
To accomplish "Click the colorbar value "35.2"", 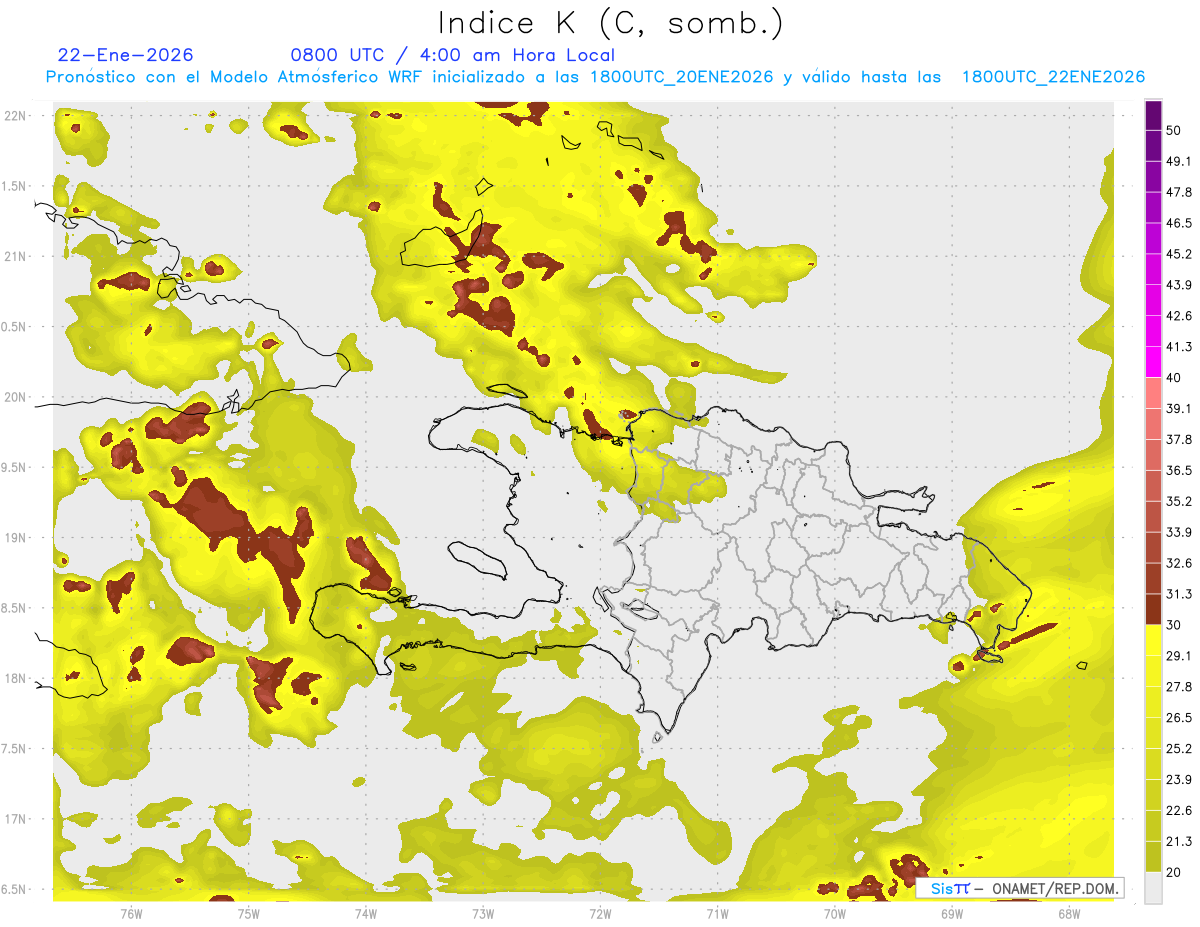I will click(1180, 501).
